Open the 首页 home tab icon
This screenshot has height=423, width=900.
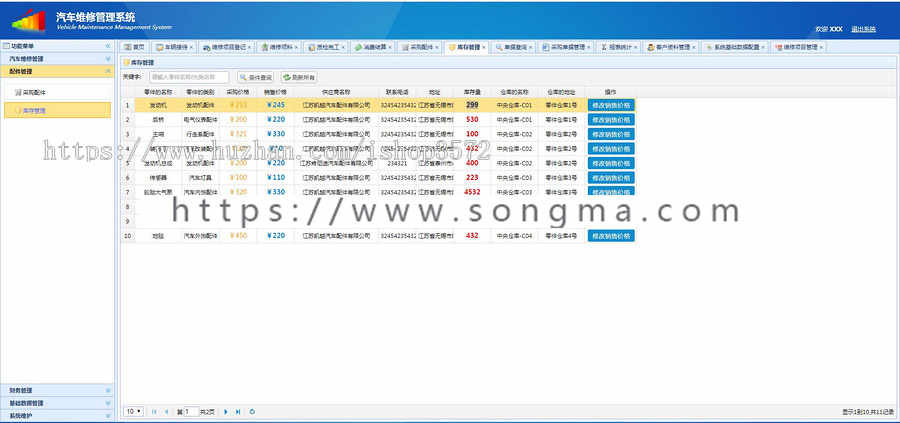127,47
